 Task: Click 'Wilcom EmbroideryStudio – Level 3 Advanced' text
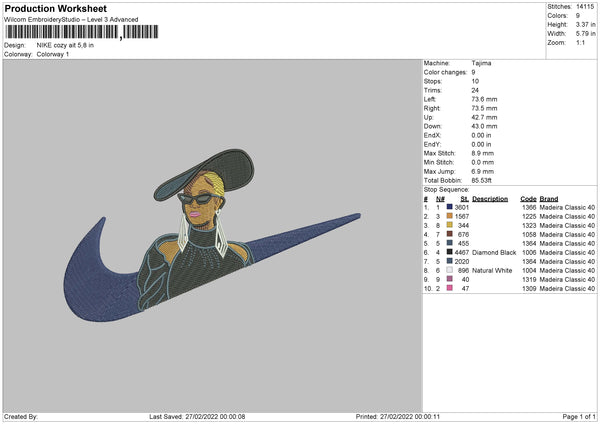click(x=71, y=20)
